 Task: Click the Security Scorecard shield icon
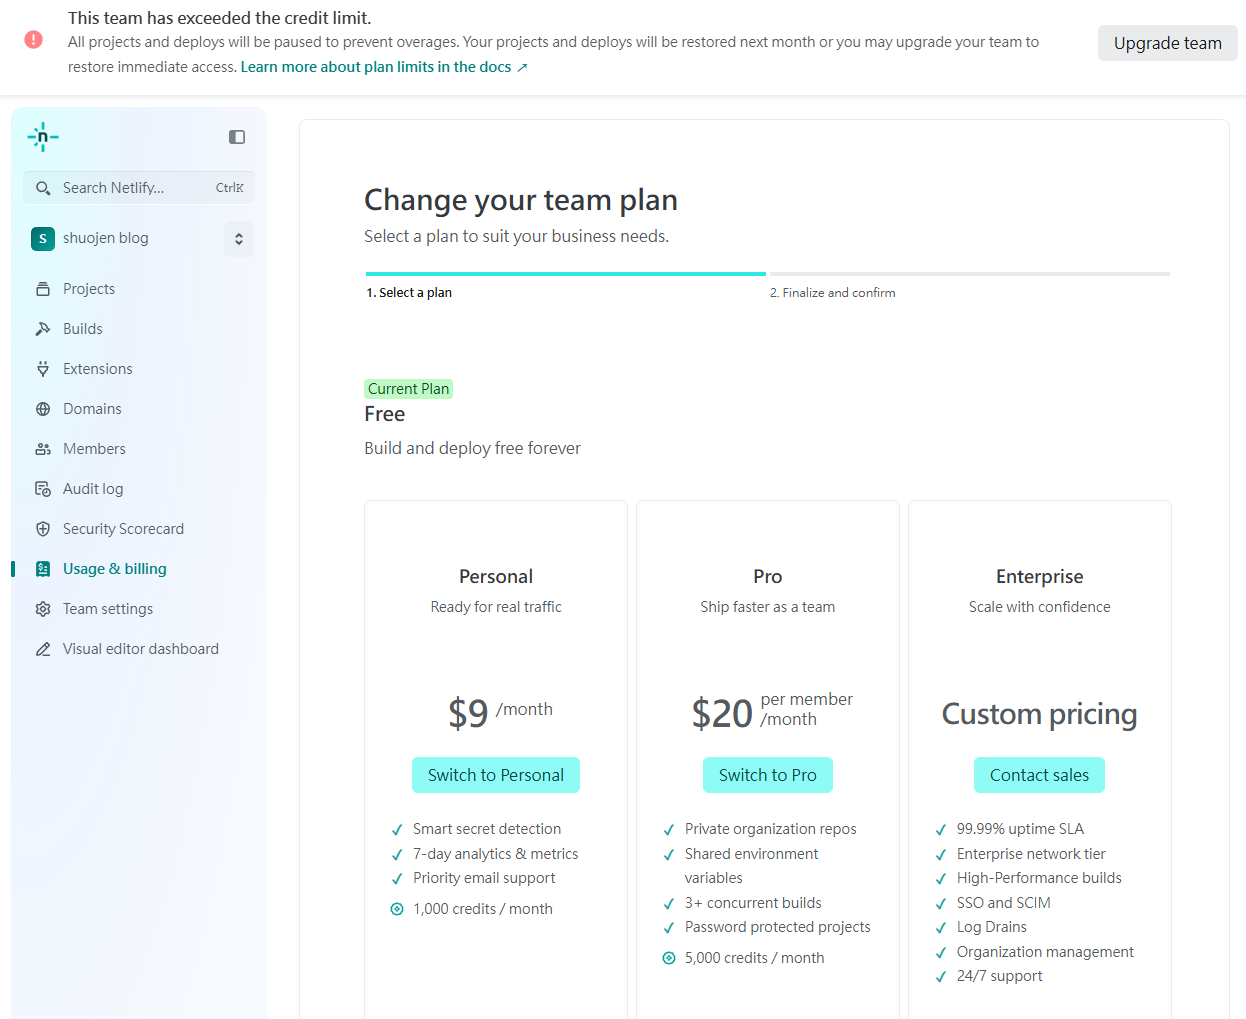pyautogui.click(x=43, y=529)
